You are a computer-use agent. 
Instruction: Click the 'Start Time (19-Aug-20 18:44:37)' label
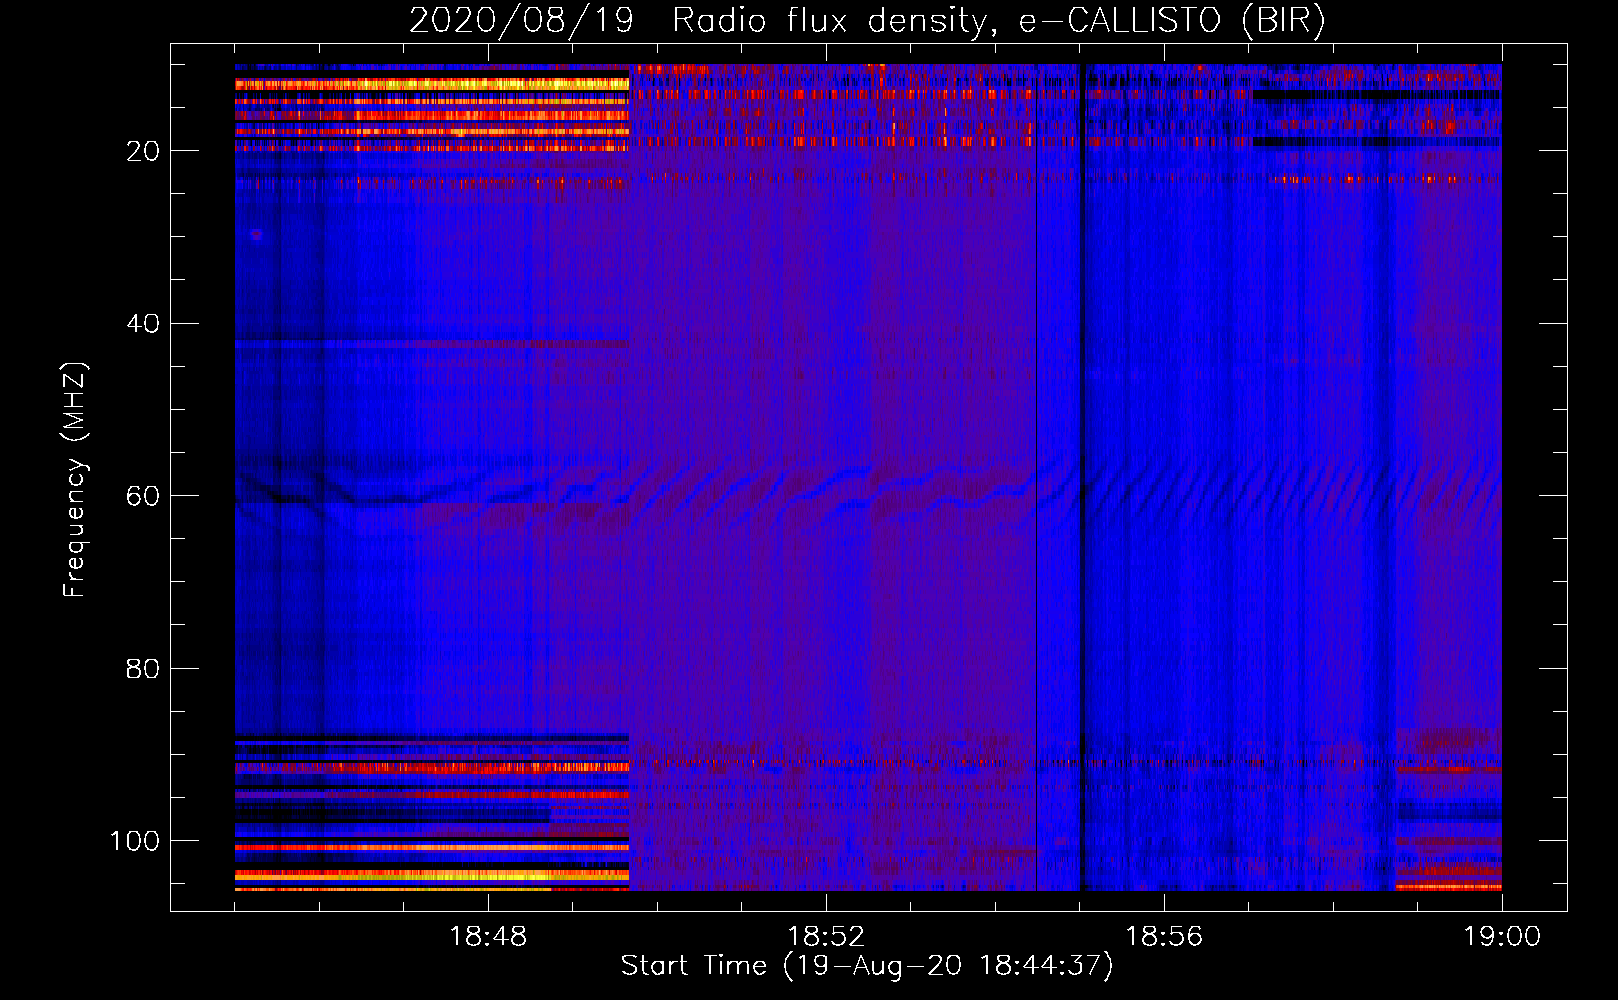[867, 966]
